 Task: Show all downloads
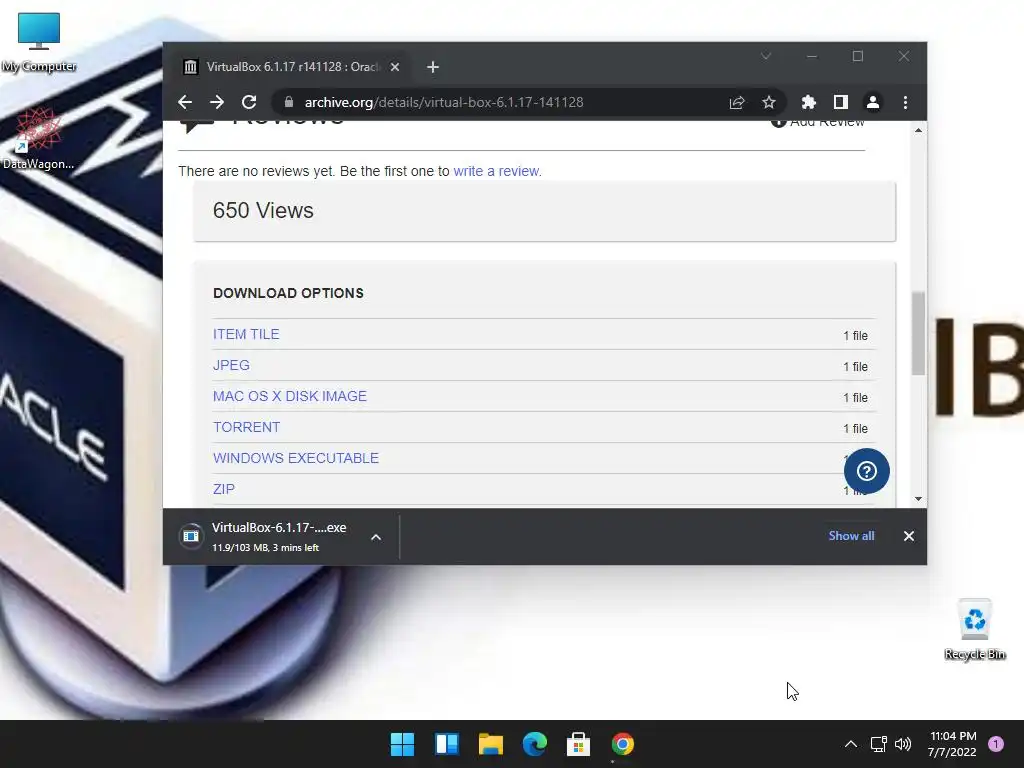(851, 536)
